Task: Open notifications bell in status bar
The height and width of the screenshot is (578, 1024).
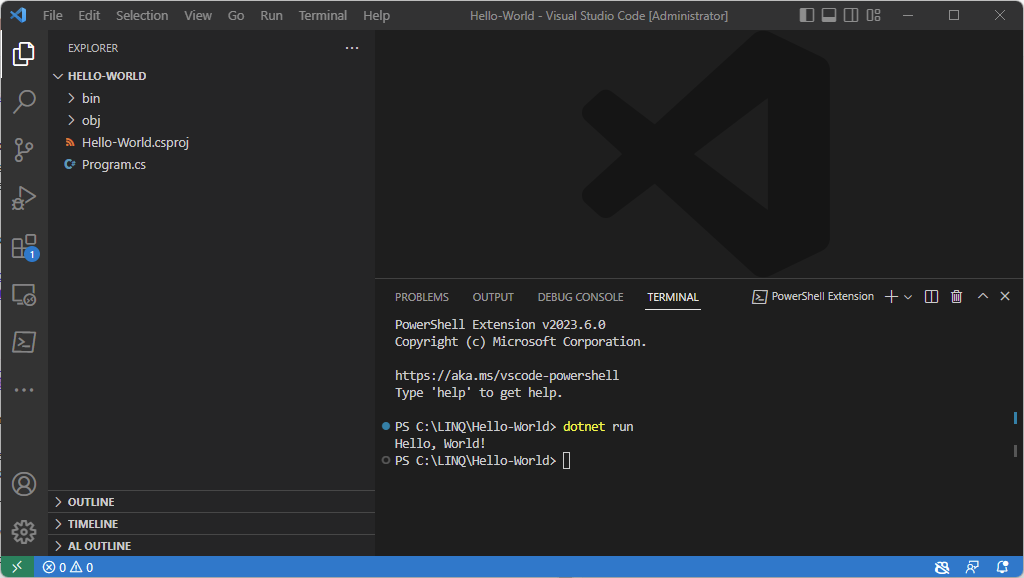Action: [1002, 567]
